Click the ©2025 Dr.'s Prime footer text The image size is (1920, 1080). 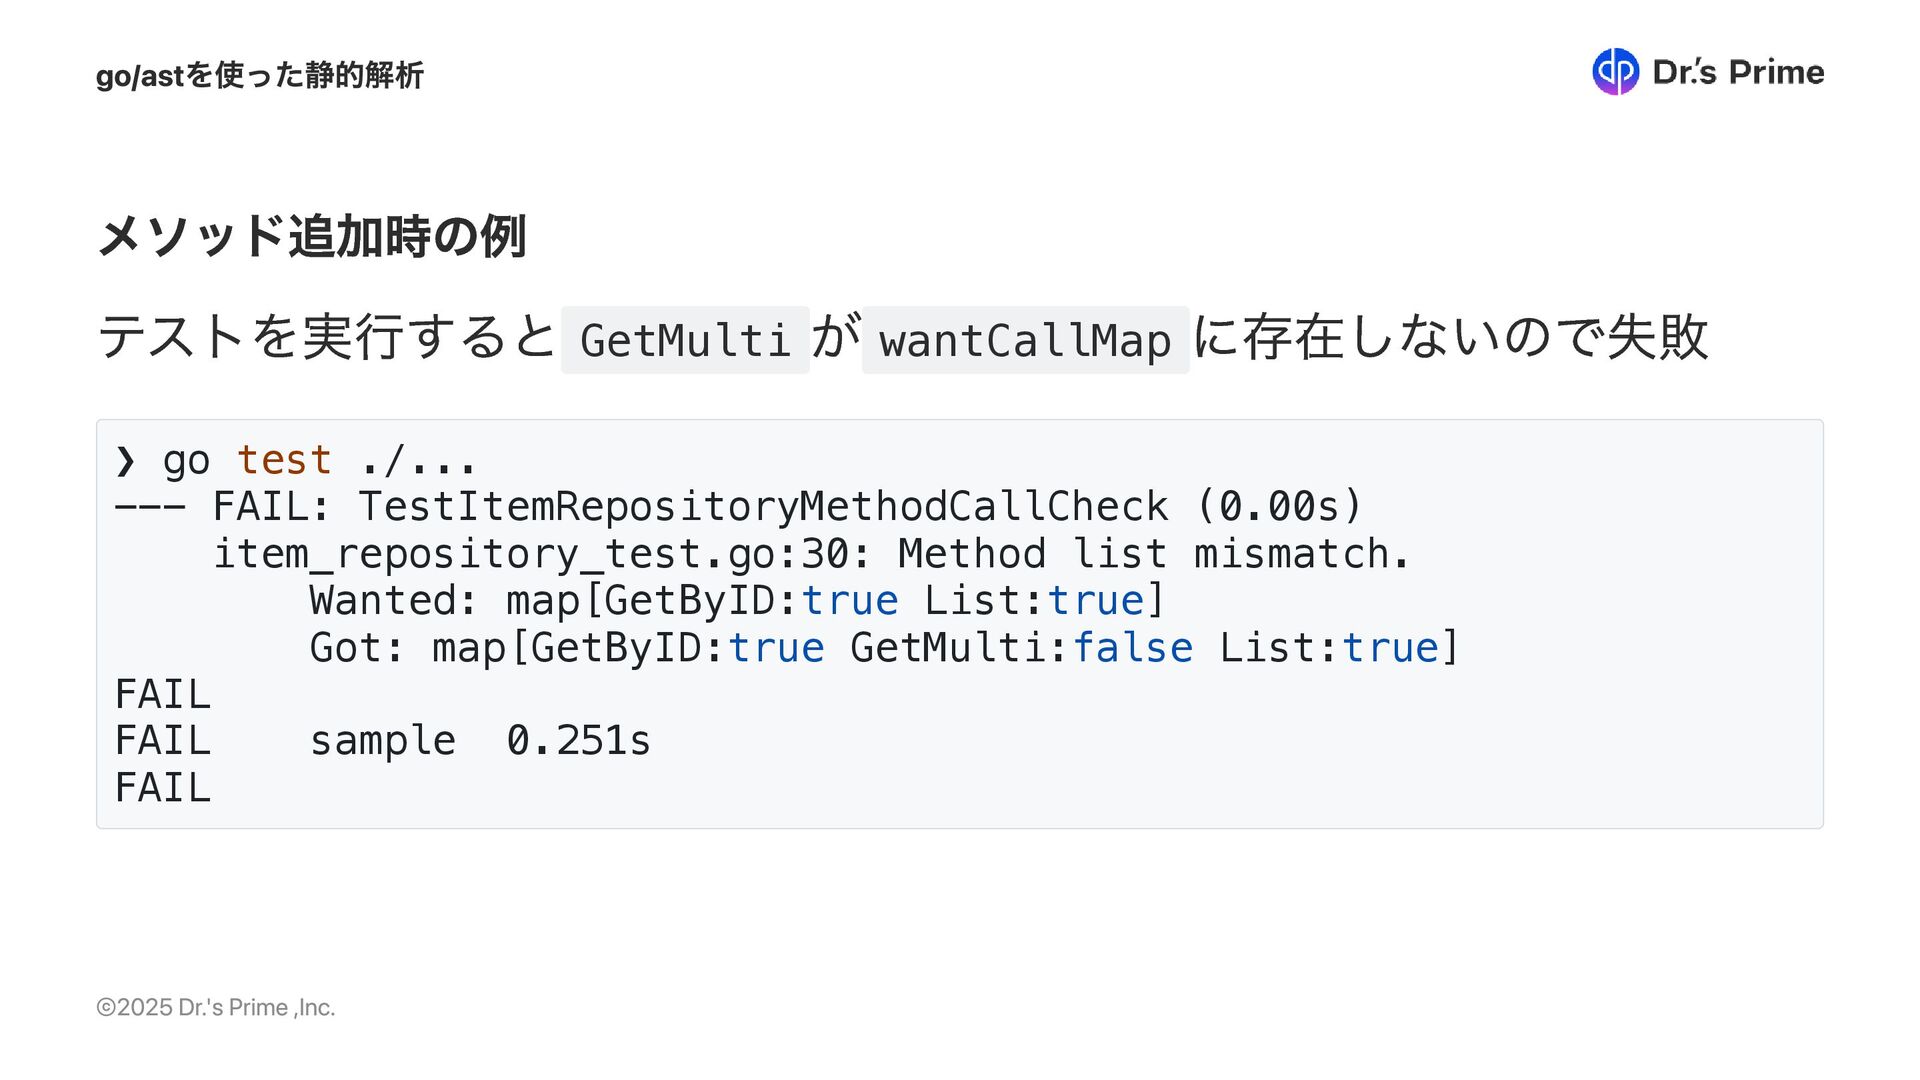point(215,1007)
